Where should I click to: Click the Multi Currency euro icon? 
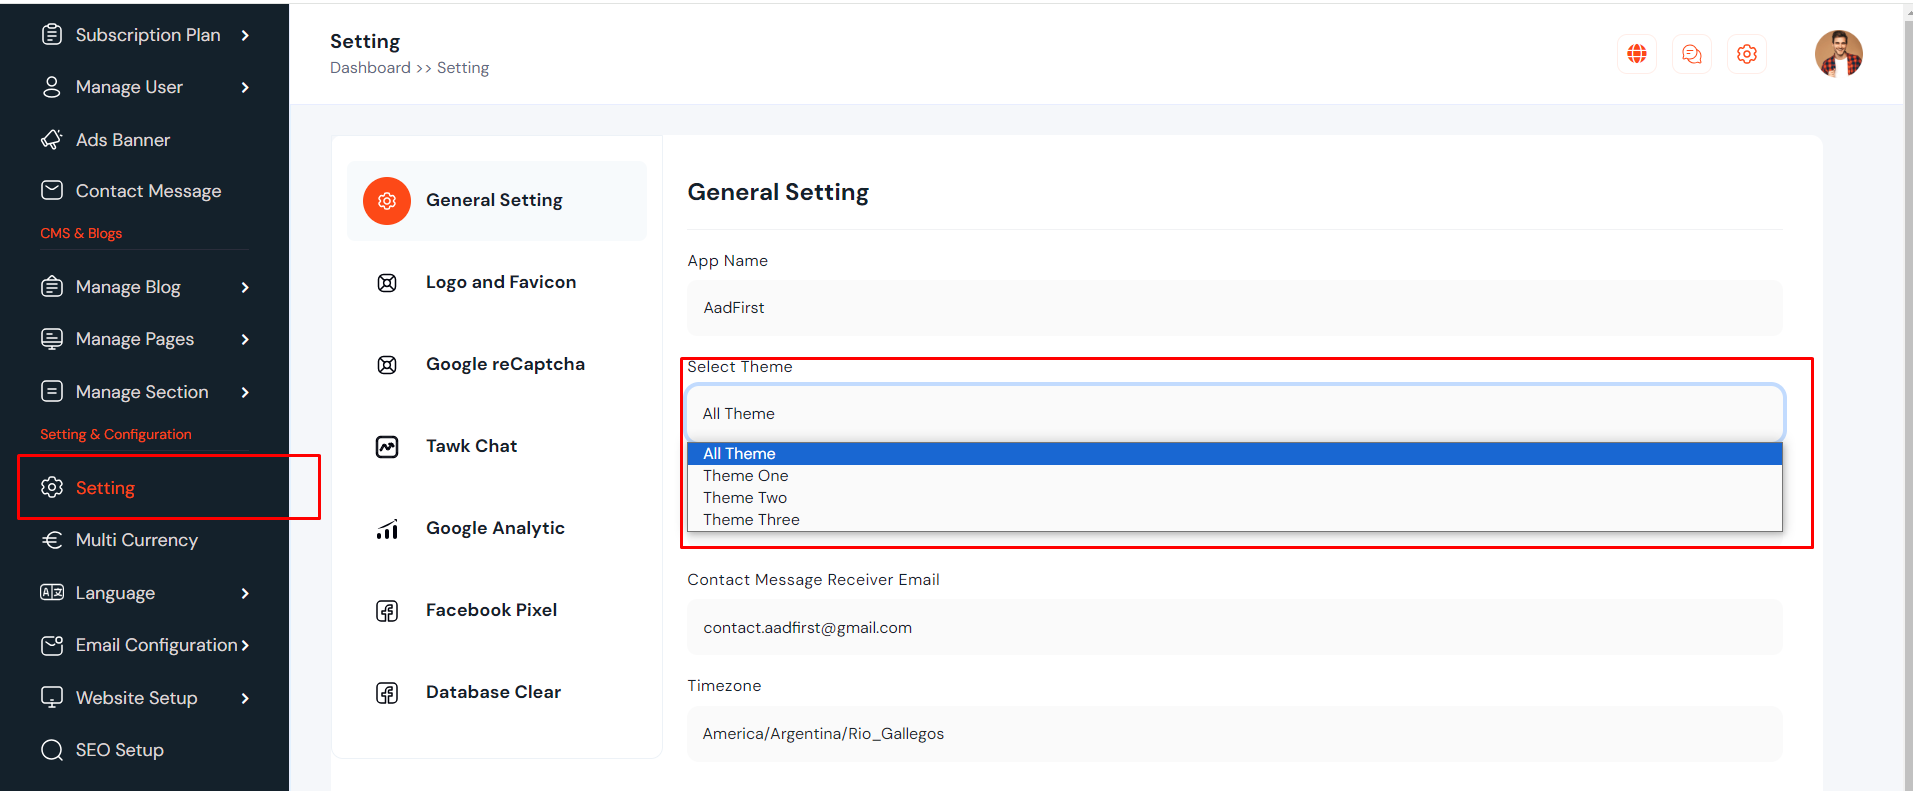(x=52, y=540)
